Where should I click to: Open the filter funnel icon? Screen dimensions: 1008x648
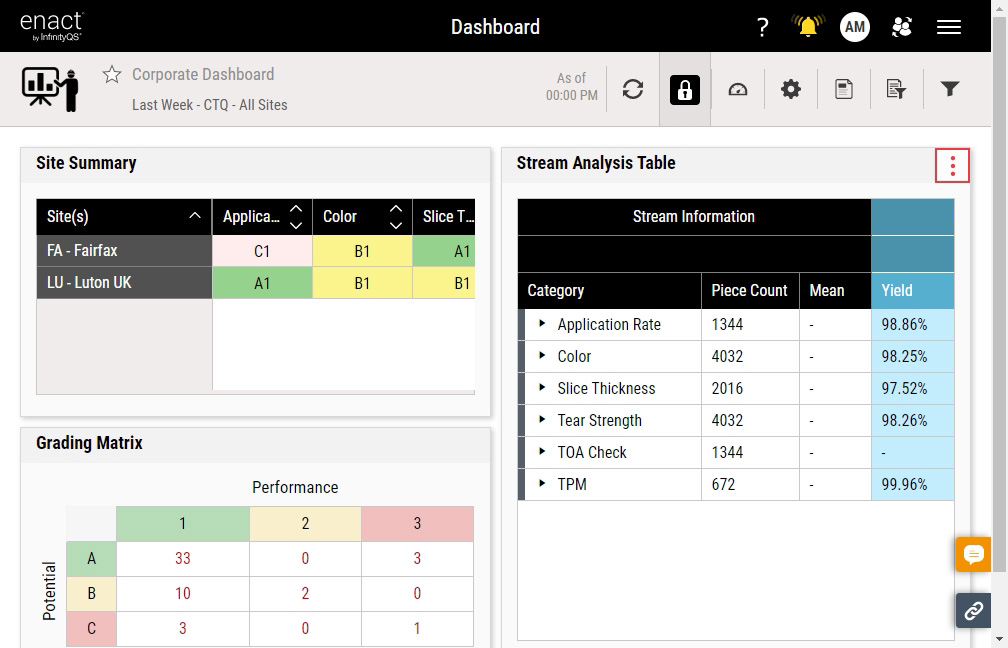coord(950,90)
